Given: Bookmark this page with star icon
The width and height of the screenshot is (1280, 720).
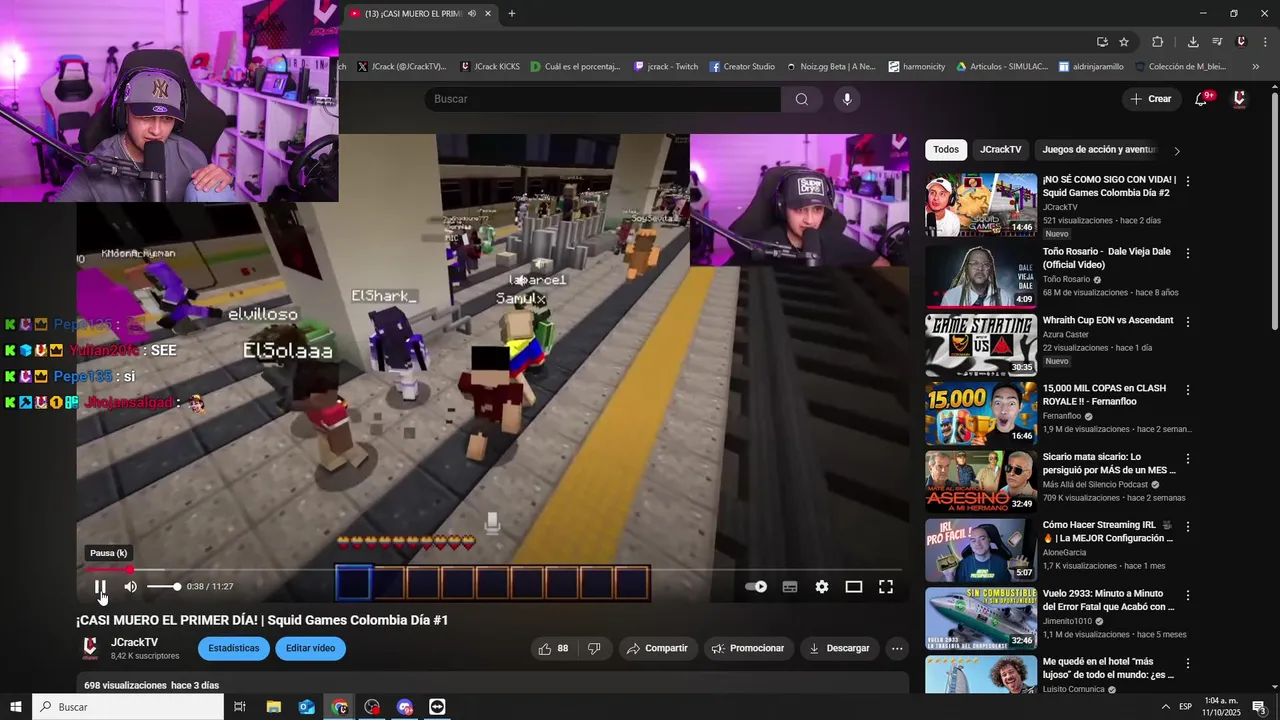Looking at the screenshot, I should [1124, 42].
